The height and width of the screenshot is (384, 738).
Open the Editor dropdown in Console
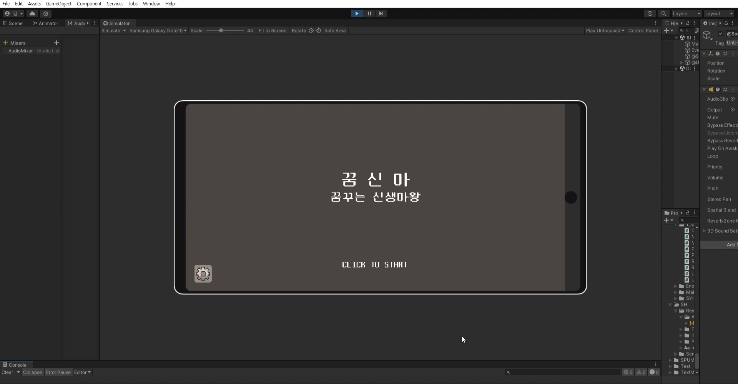(x=82, y=372)
